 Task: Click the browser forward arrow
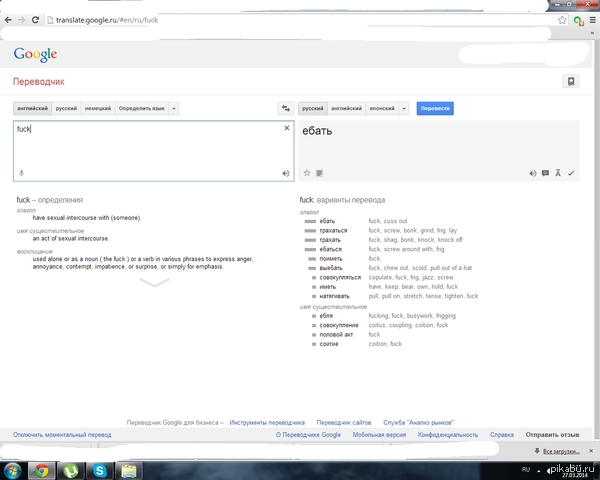21,20
